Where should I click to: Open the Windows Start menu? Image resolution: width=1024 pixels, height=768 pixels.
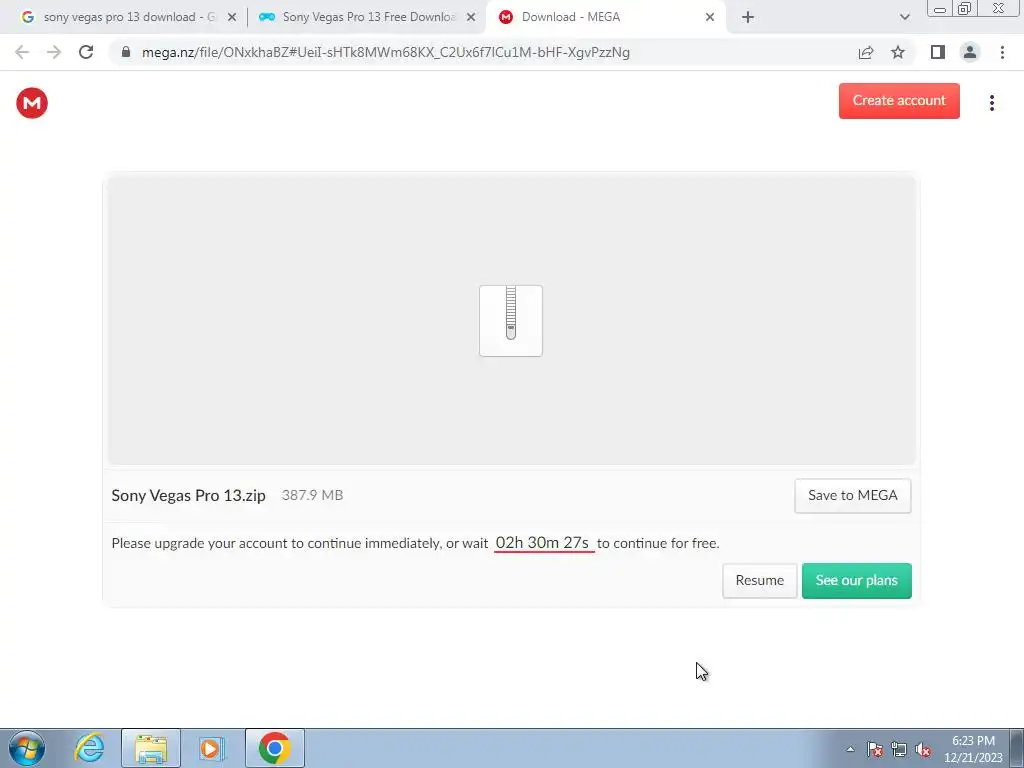[27, 748]
